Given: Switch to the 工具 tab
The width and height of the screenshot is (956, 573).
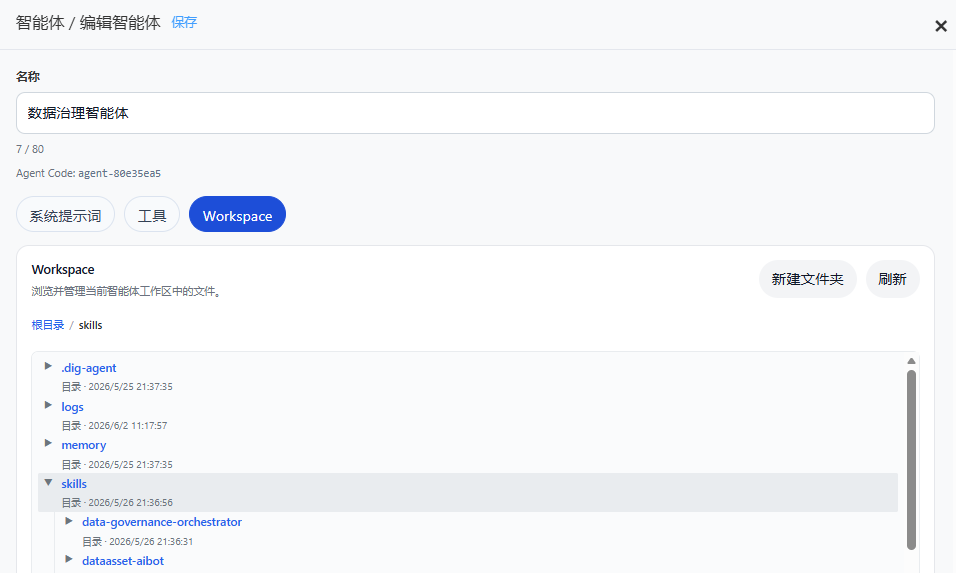Looking at the screenshot, I should point(152,215).
